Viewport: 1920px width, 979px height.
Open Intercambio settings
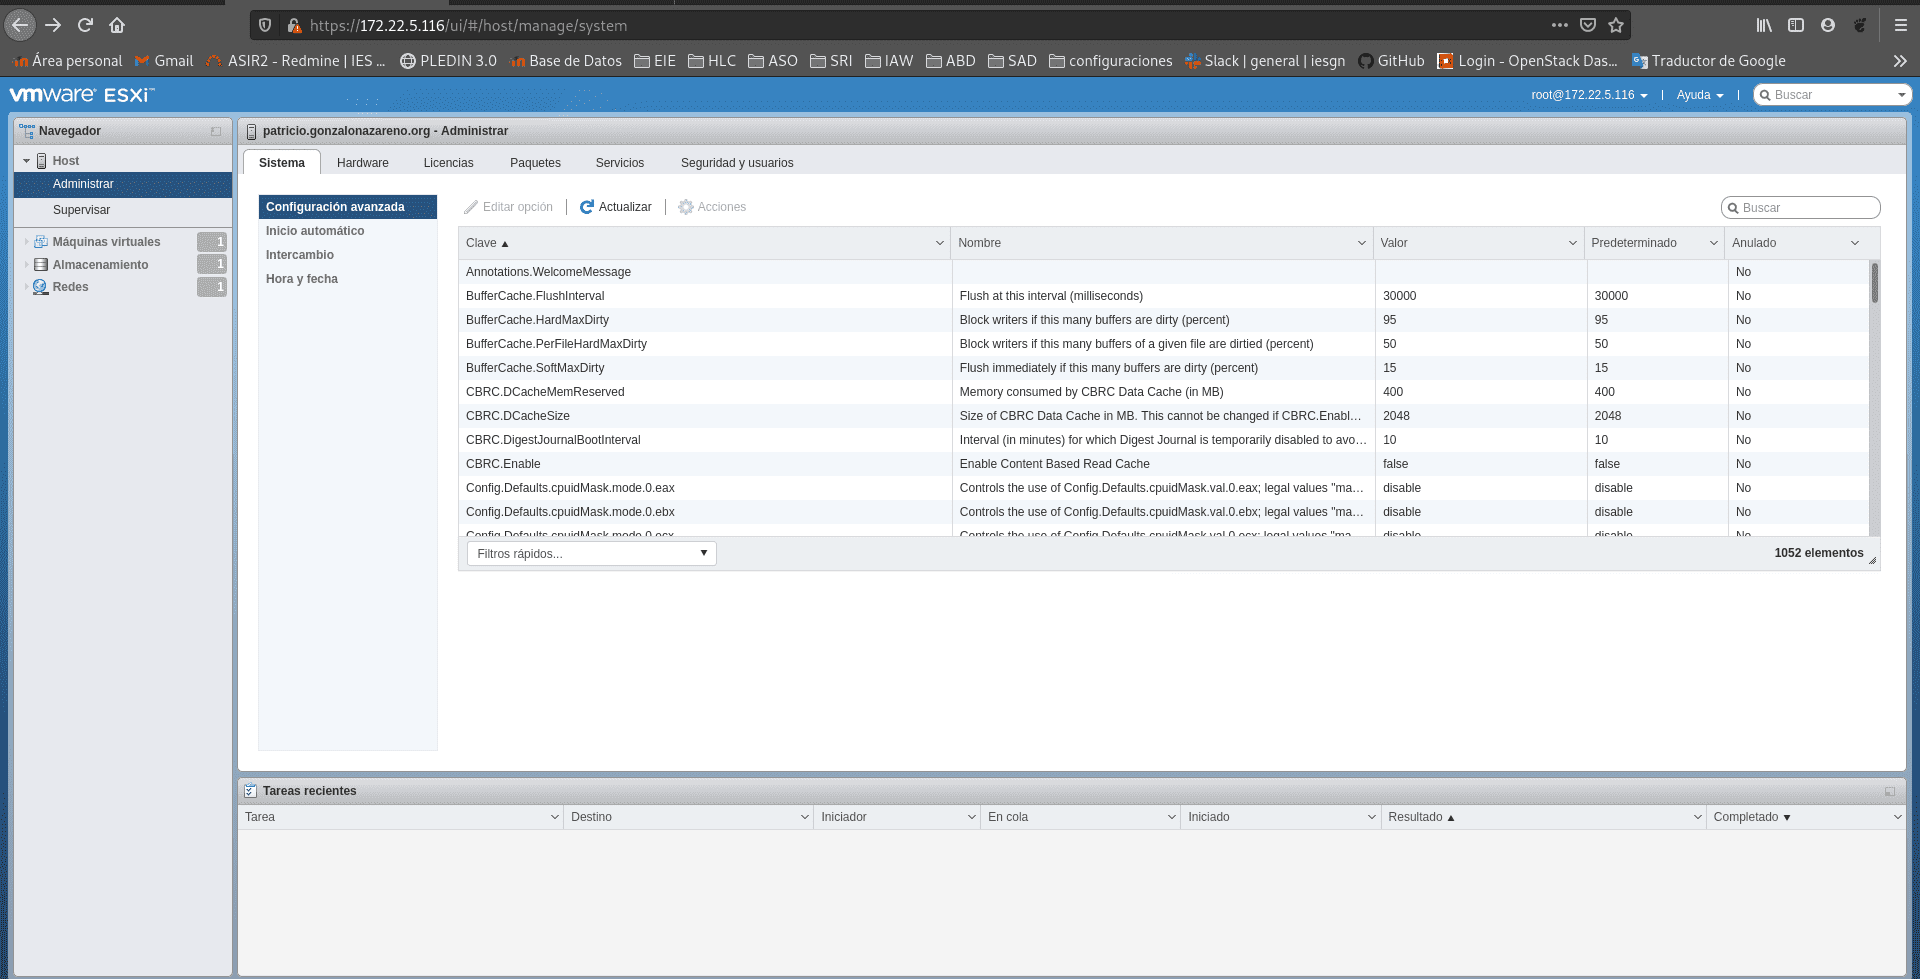point(299,255)
